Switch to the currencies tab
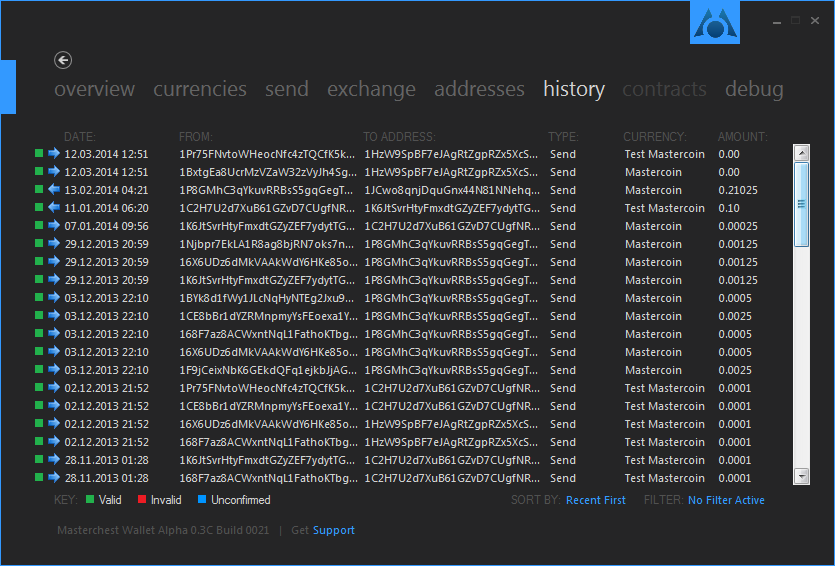 point(200,89)
